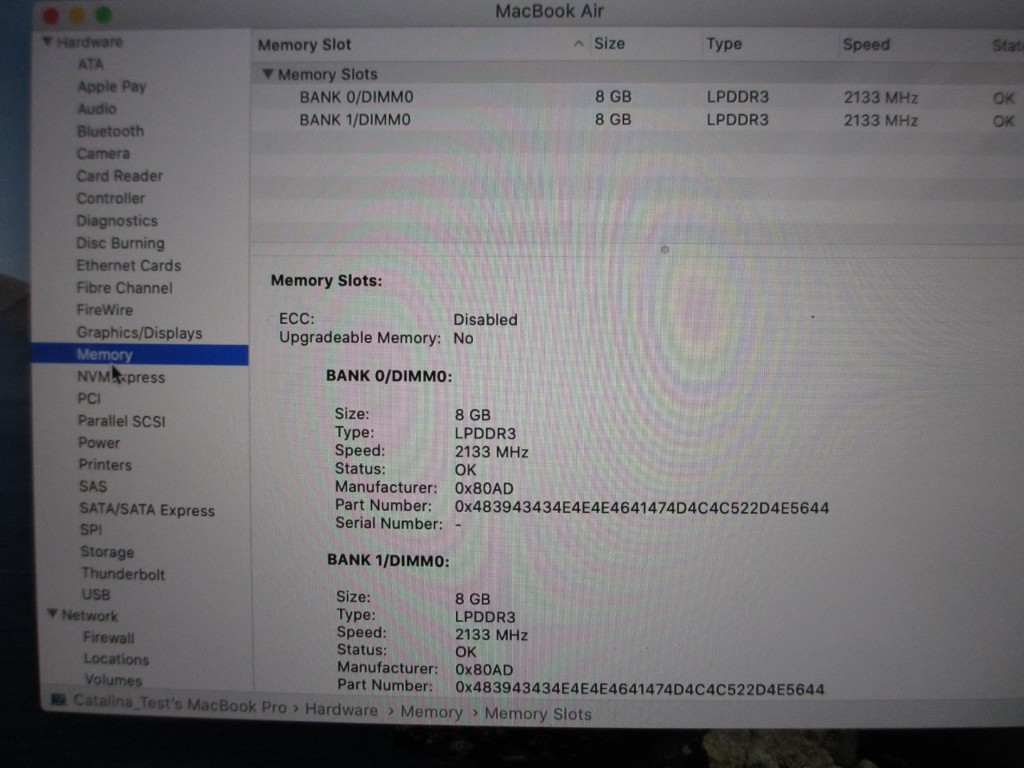Select FireWire in the sidebar
Viewport: 1024px width, 768px height.
(104, 310)
